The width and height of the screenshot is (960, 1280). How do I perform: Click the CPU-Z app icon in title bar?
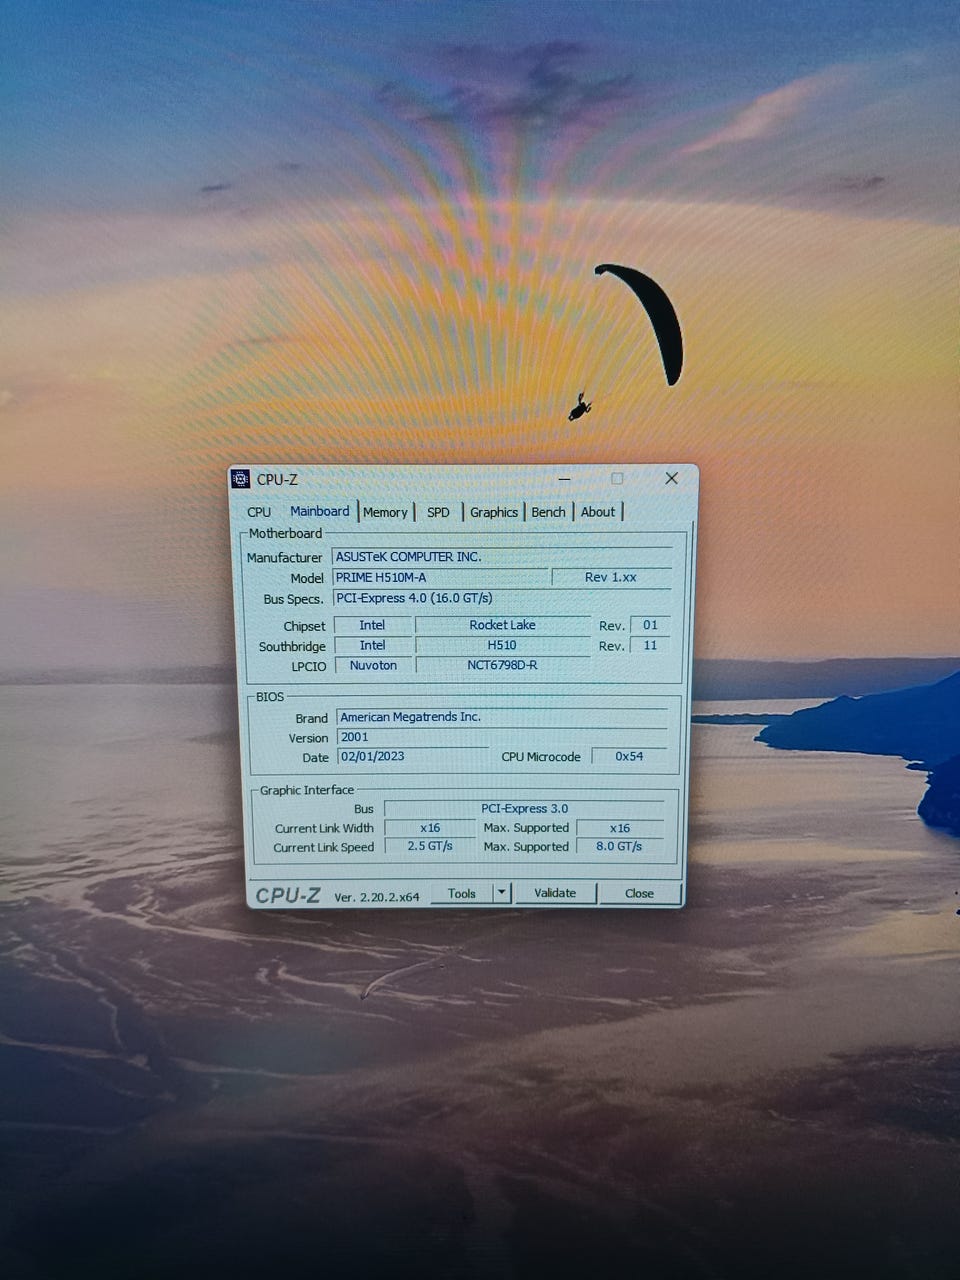point(241,479)
